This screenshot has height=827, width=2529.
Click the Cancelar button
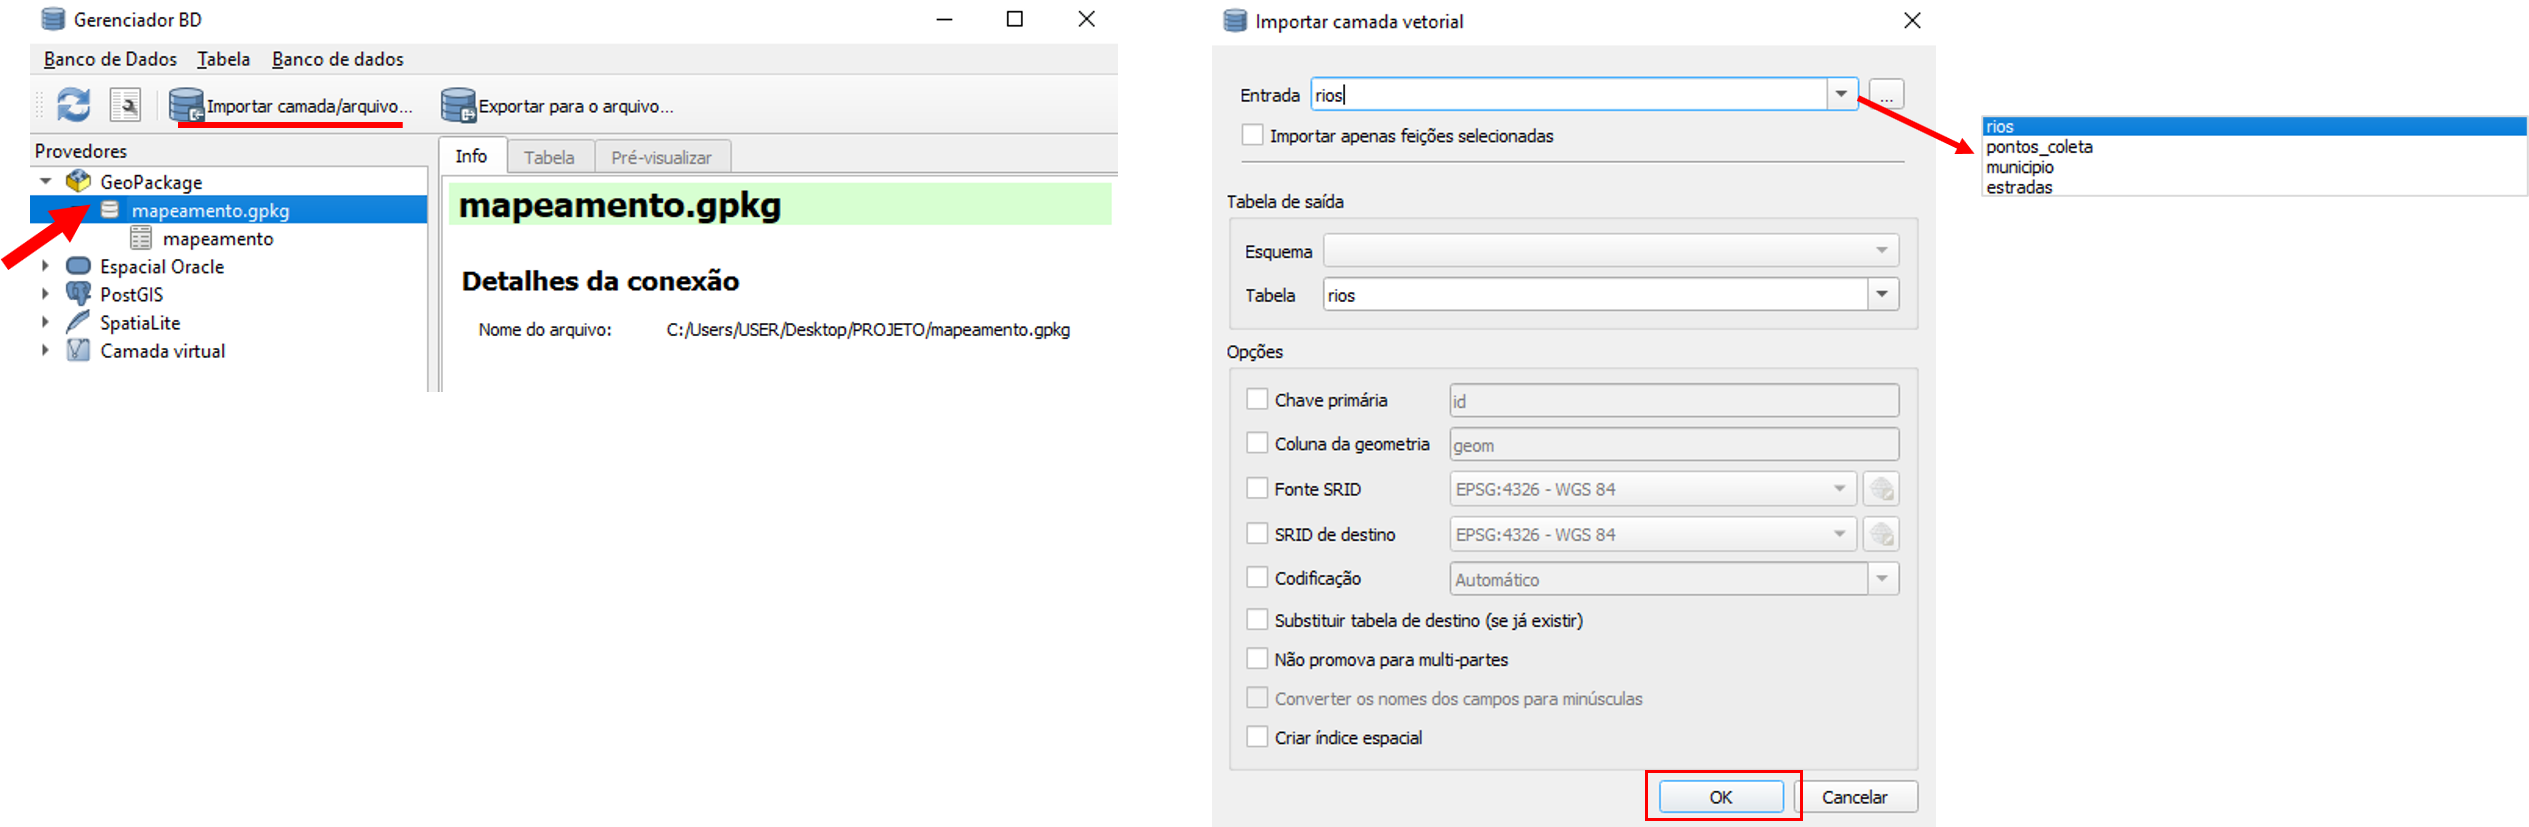tap(1854, 797)
